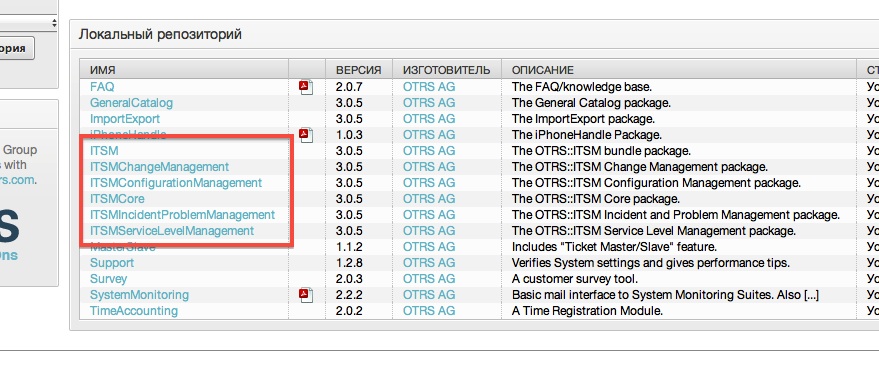Open ITSMIncidentProblemManagement package link
879x382 pixels.
tap(182, 215)
